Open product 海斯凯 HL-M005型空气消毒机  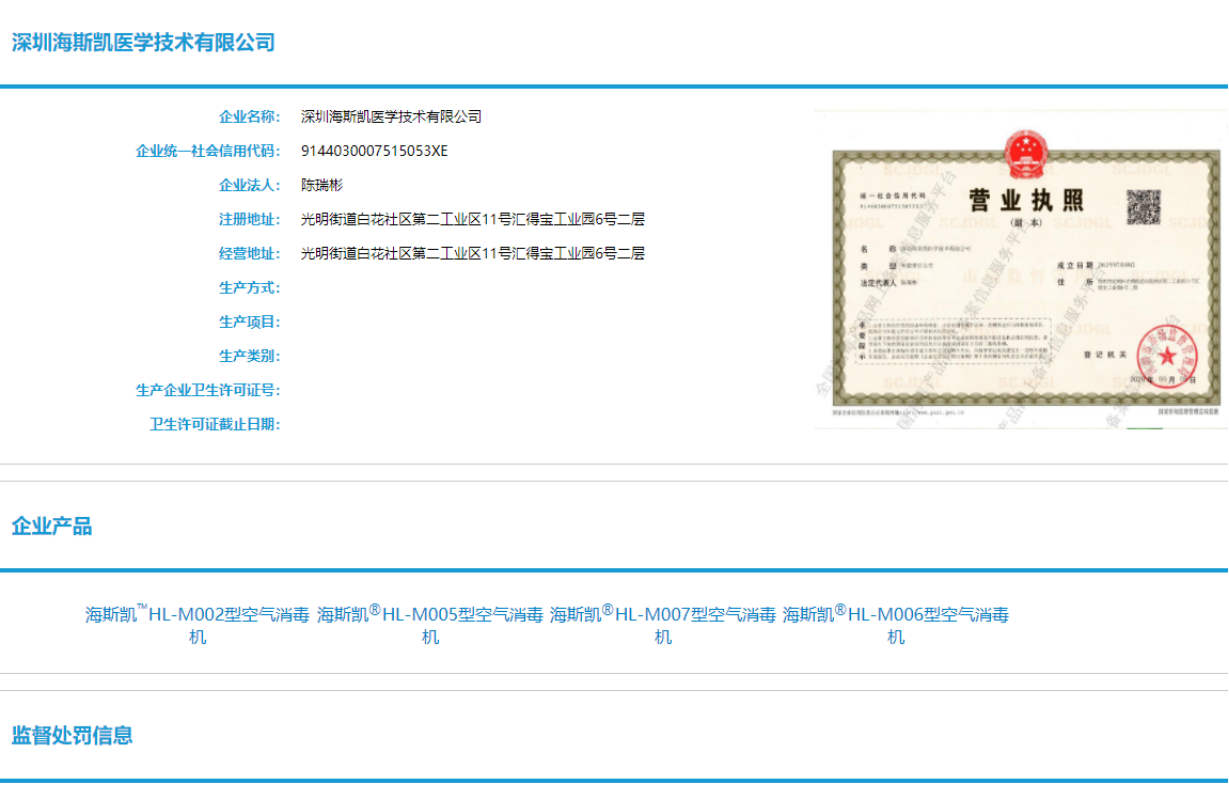pyautogui.click(x=430, y=625)
